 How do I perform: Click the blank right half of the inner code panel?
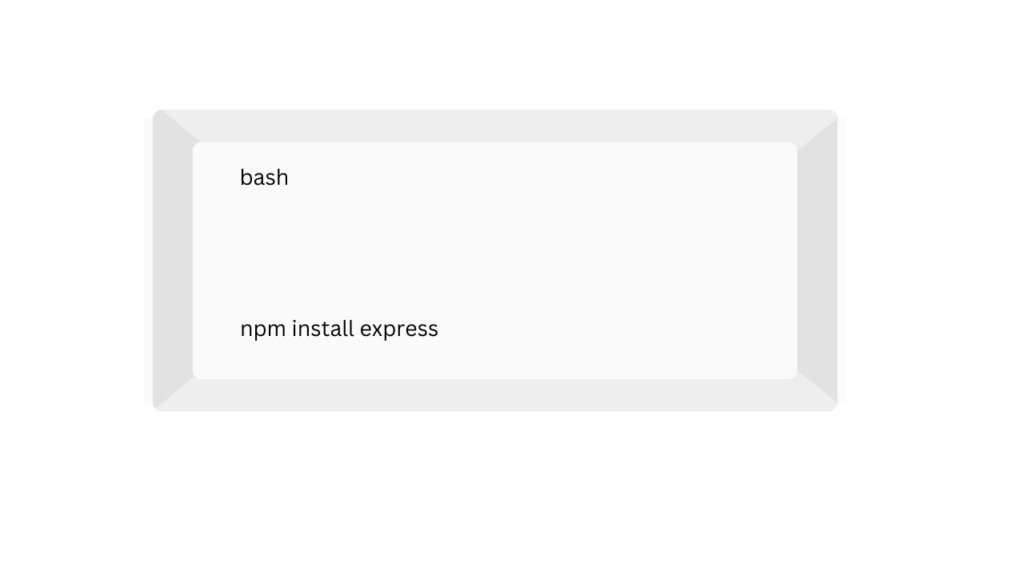[x=650, y=260]
